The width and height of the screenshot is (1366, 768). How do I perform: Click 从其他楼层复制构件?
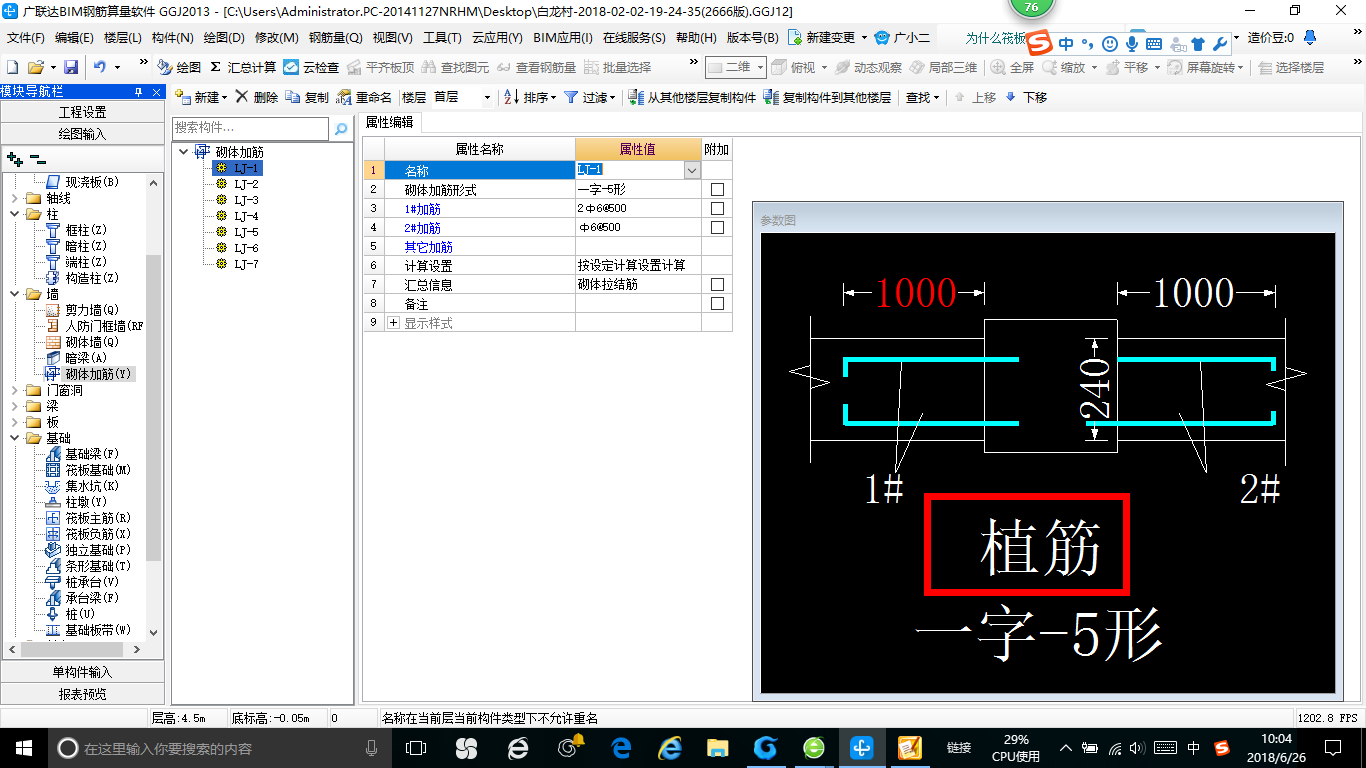tap(692, 97)
